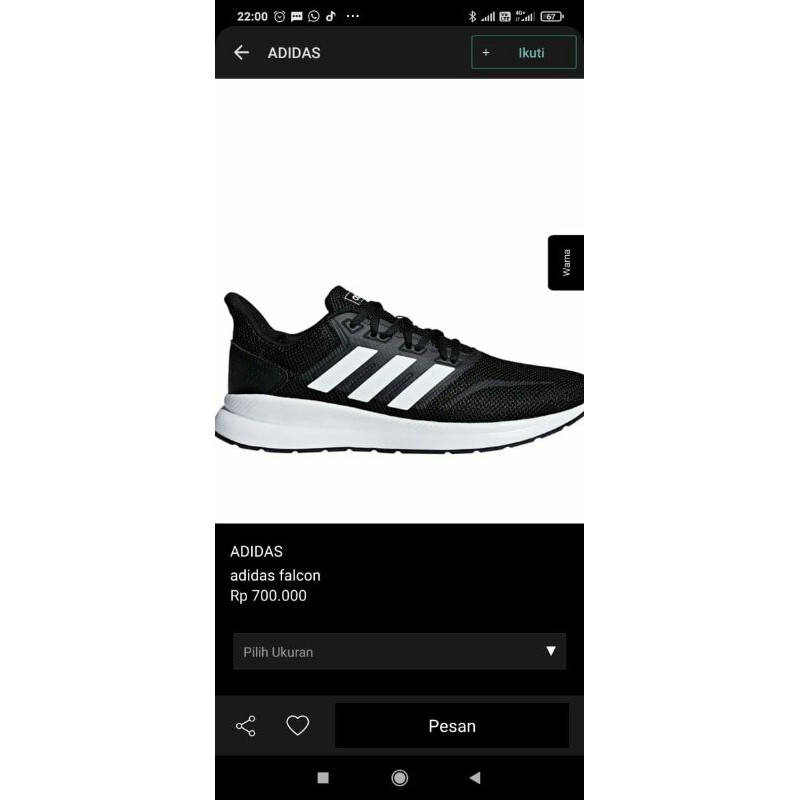Tap the Bluetooth status icon
The image size is (800, 800).
click(472, 17)
